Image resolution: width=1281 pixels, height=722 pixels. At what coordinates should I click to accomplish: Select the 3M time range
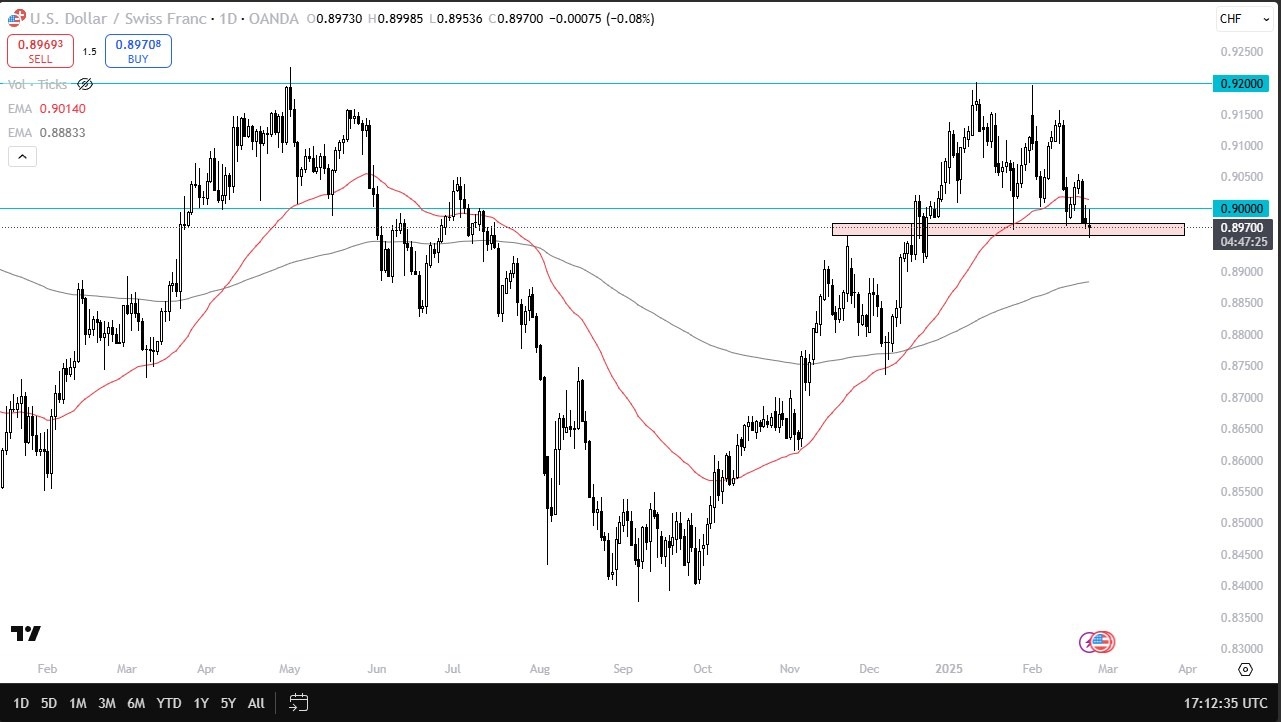click(x=107, y=703)
